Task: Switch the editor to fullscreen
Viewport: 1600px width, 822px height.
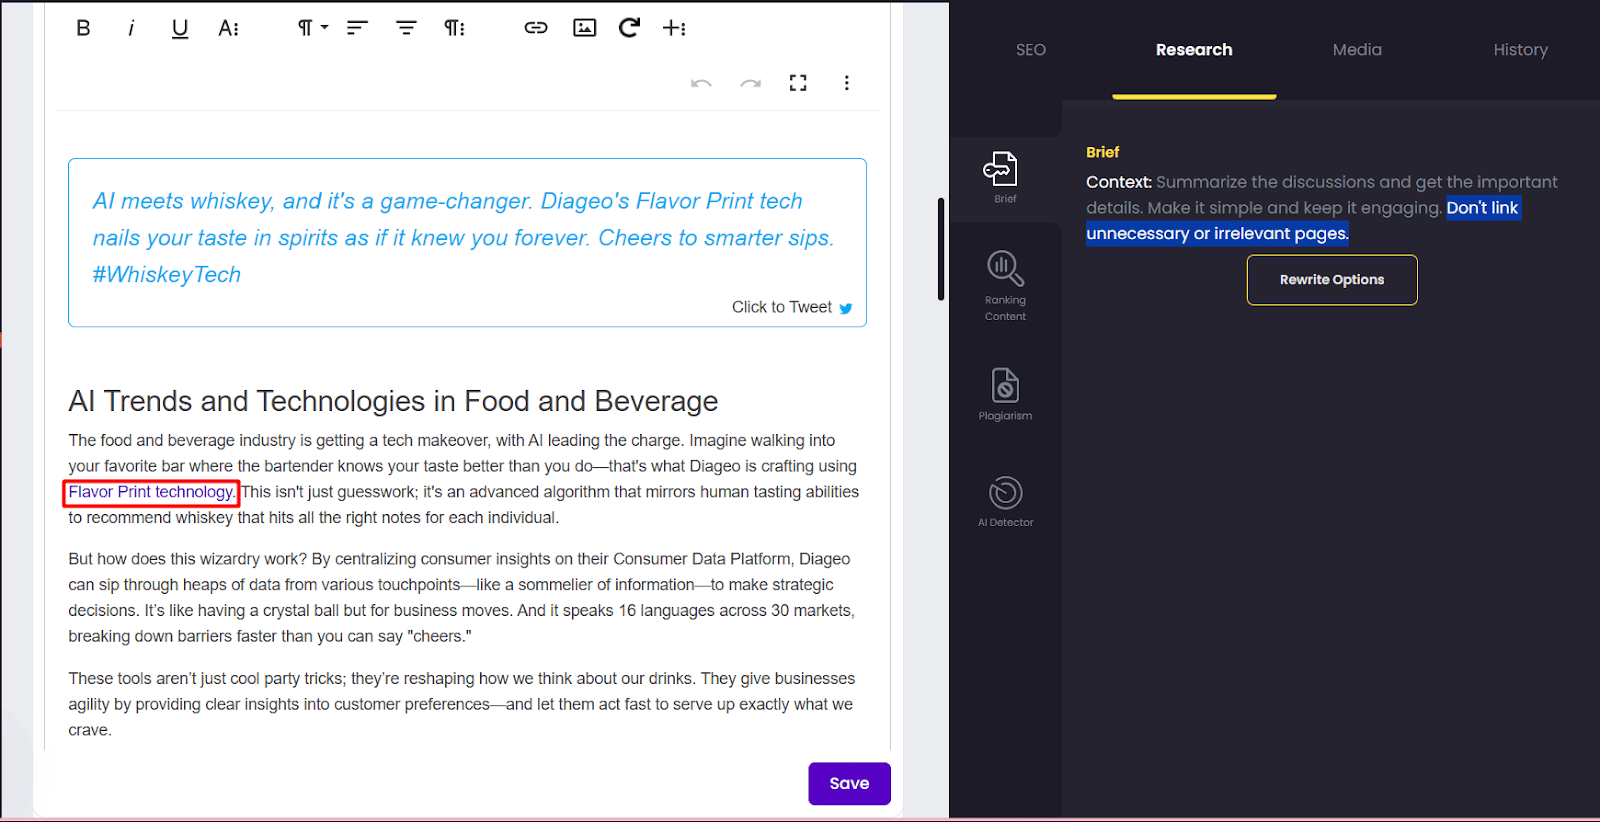Action: 798,83
